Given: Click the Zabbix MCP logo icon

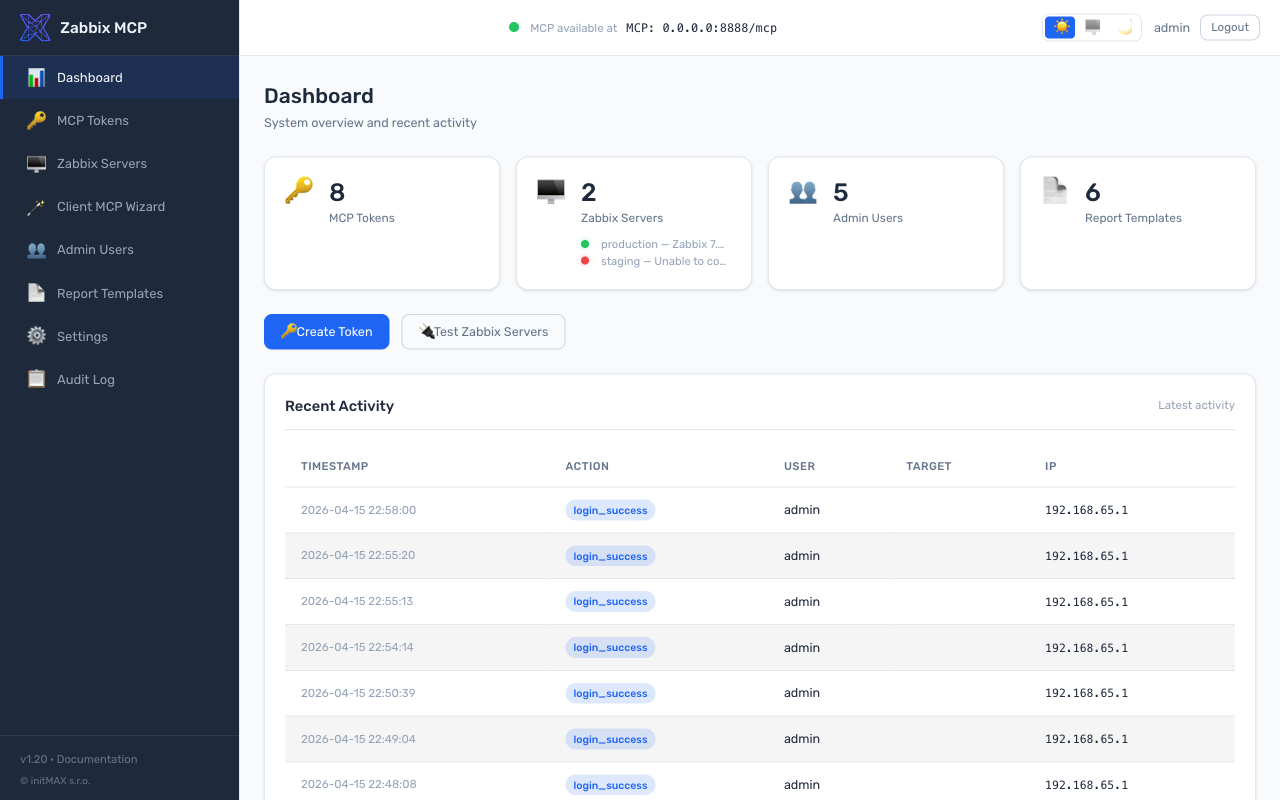Looking at the screenshot, I should [x=35, y=28].
